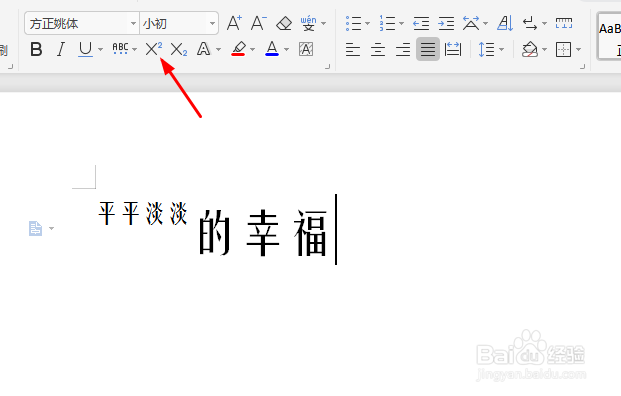Open numbering style dropdown arrow
621x396 pixels.
click(402, 24)
